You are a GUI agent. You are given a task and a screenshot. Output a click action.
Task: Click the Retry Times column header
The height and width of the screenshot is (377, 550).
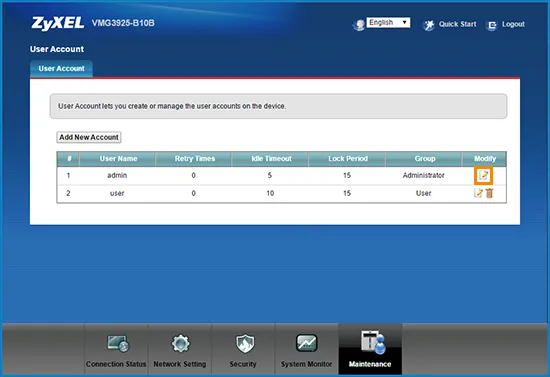194,159
